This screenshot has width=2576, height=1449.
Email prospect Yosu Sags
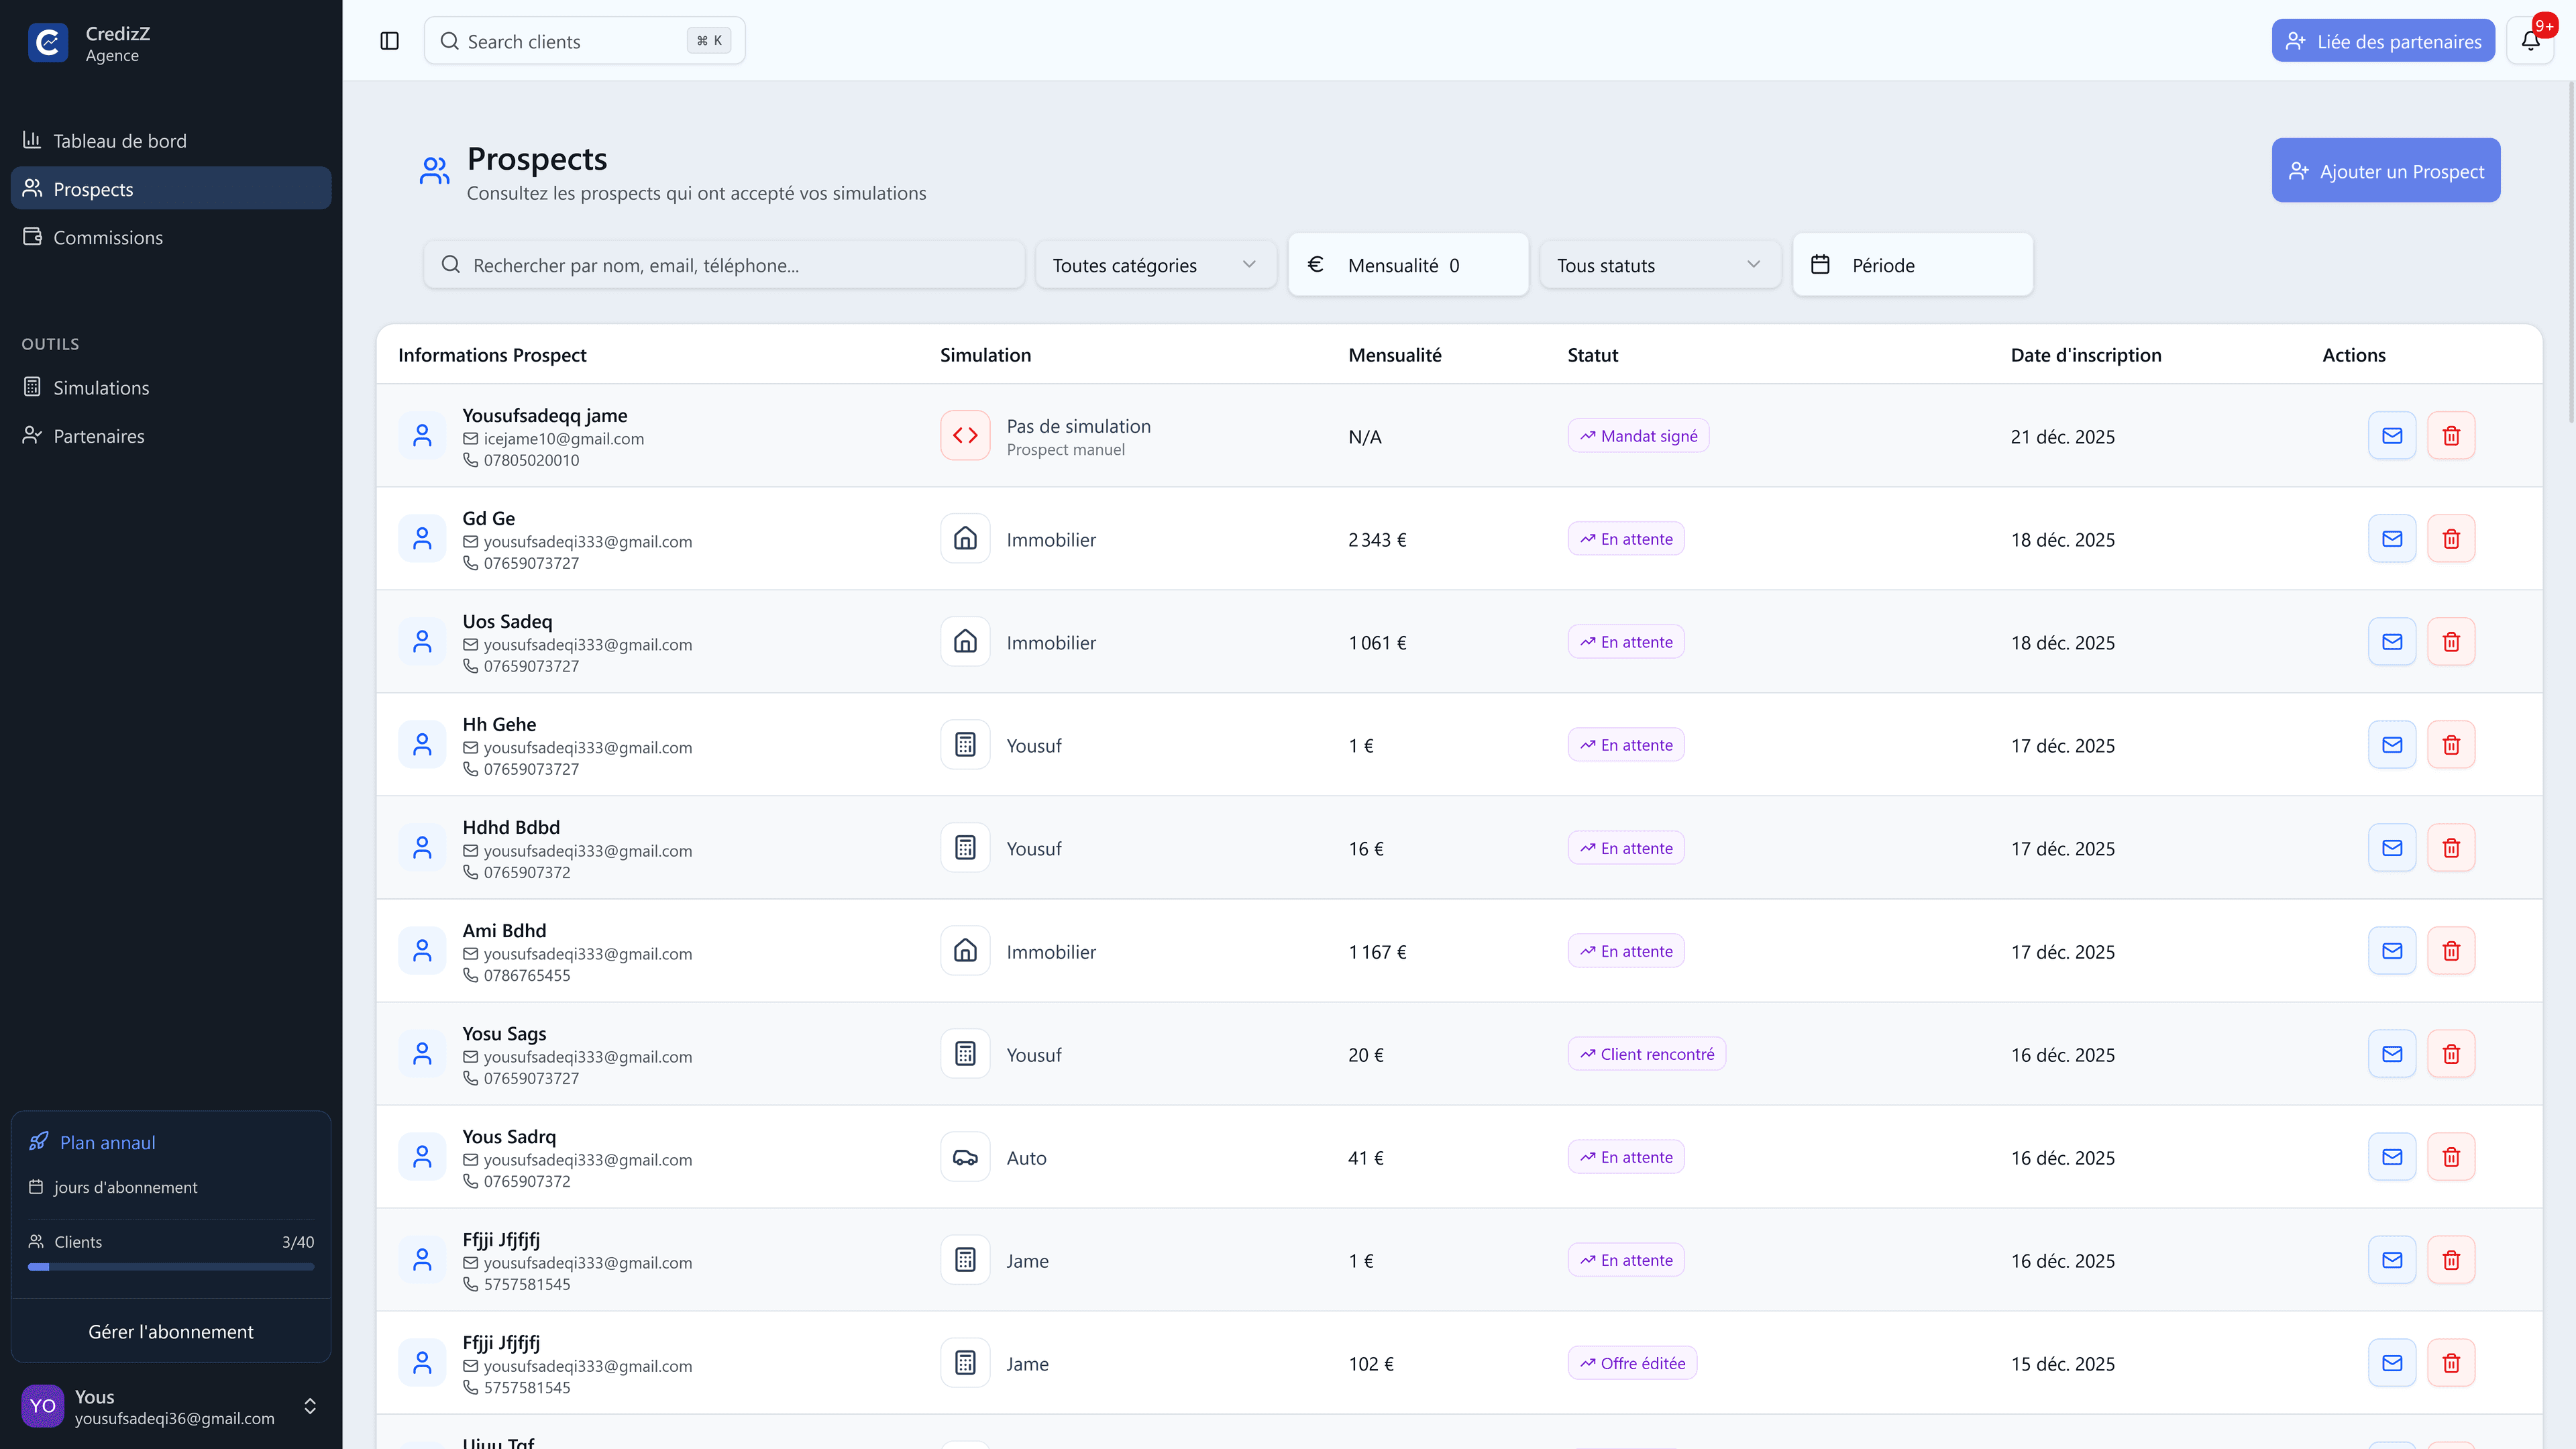(x=2392, y=1054)
